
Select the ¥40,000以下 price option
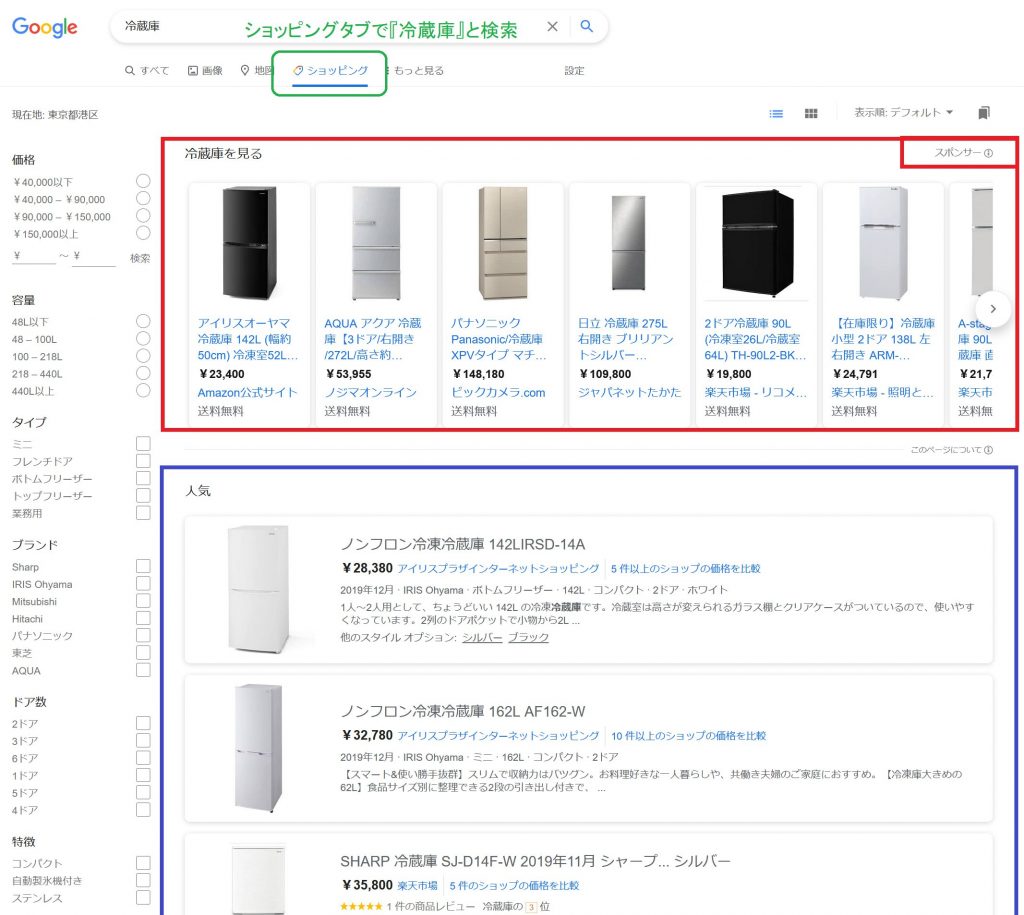143,181
